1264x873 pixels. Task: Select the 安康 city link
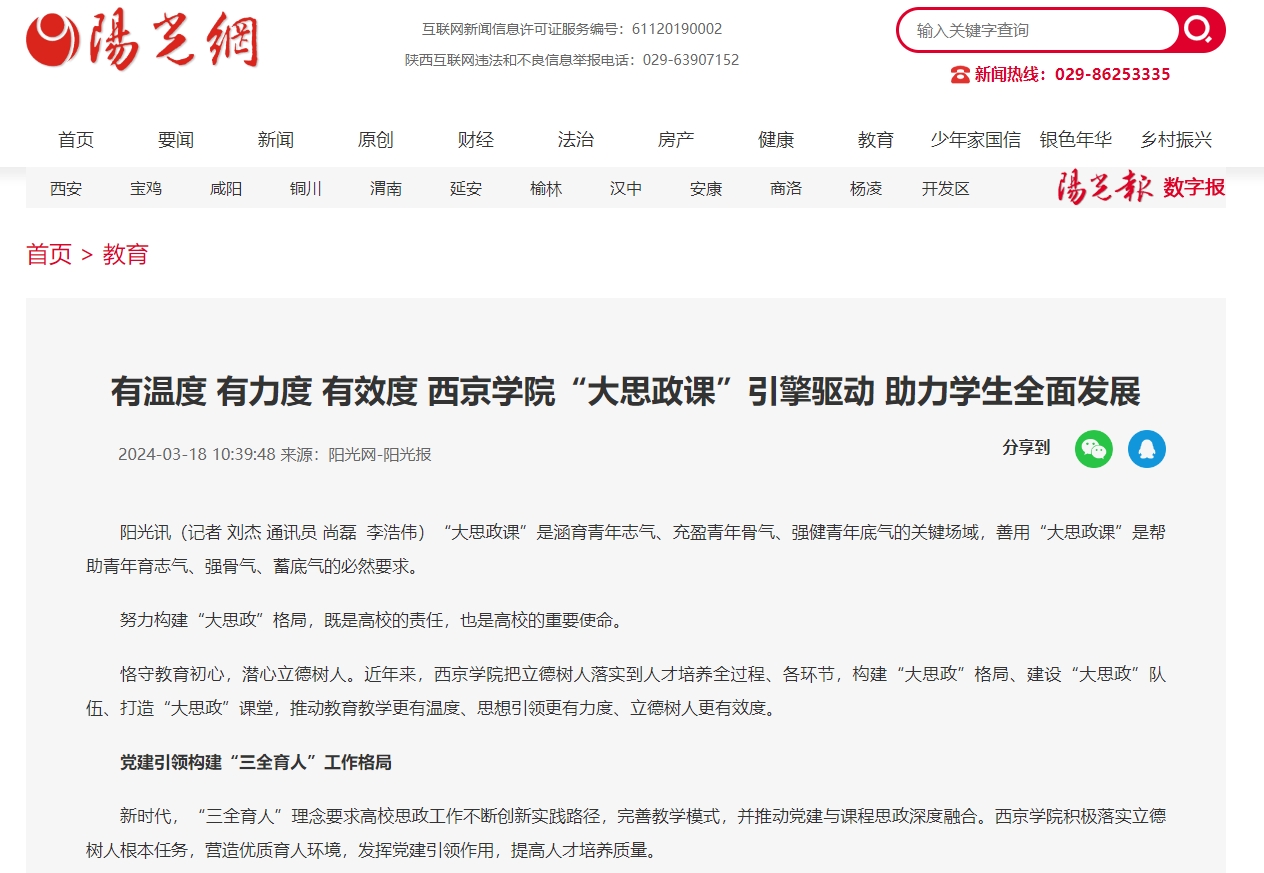coord(706,188)
